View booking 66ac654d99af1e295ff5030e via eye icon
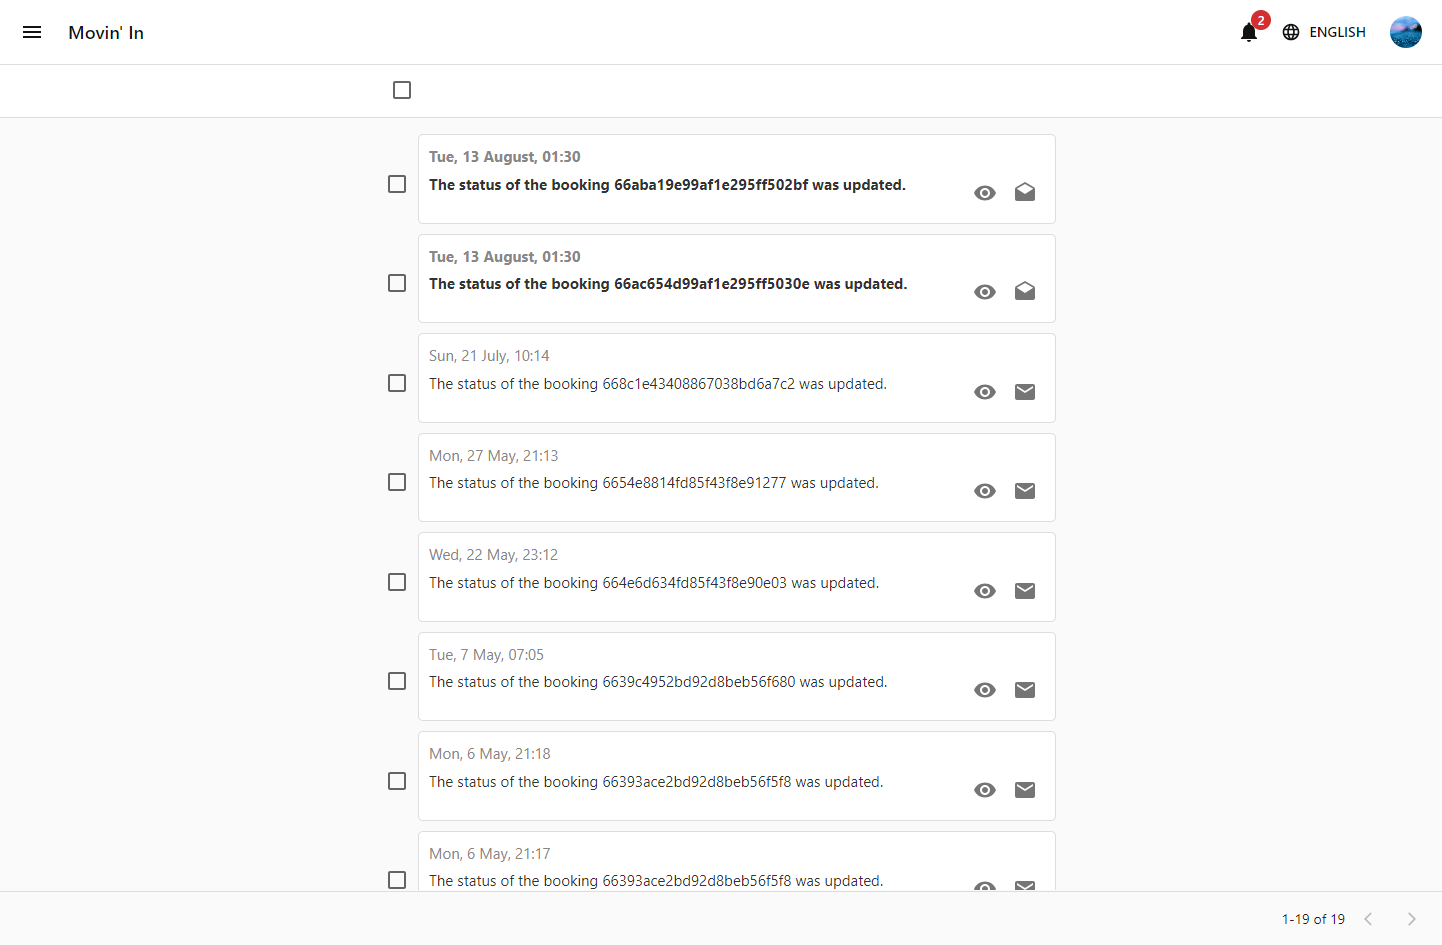1442x945 pixels. (985, 292)
